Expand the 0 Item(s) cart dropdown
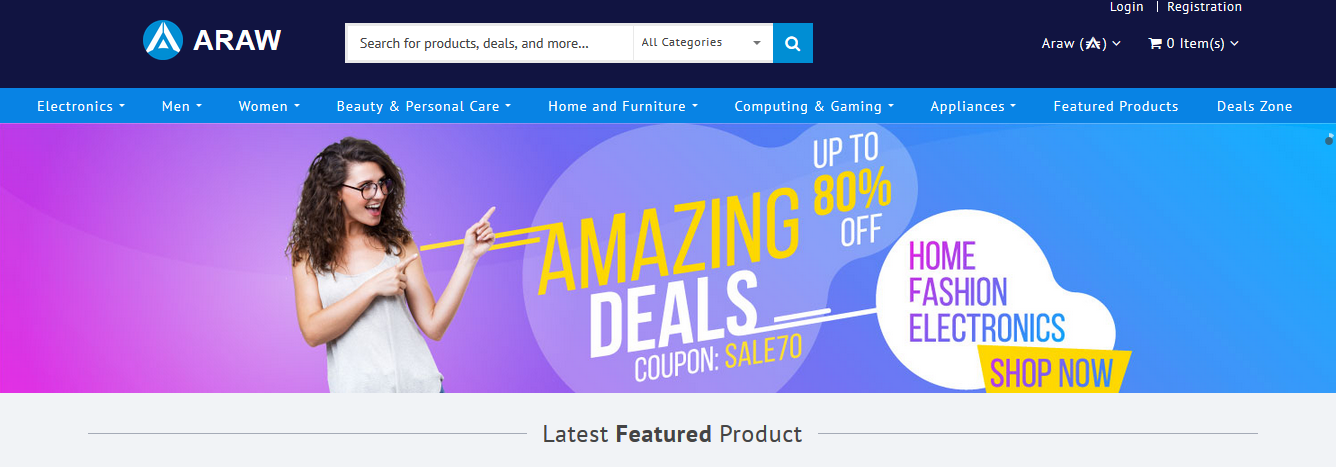Viewport: 1336px width, 467px height. [x=1194, y=43]
